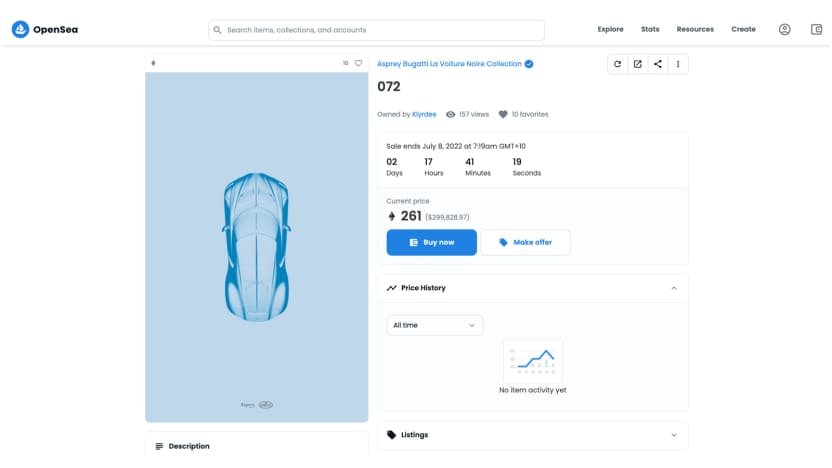Open the account profile icon
Image resolution: width=832 pixels, height=468 pixels.
pyautogui.click(x=784, y=29)
